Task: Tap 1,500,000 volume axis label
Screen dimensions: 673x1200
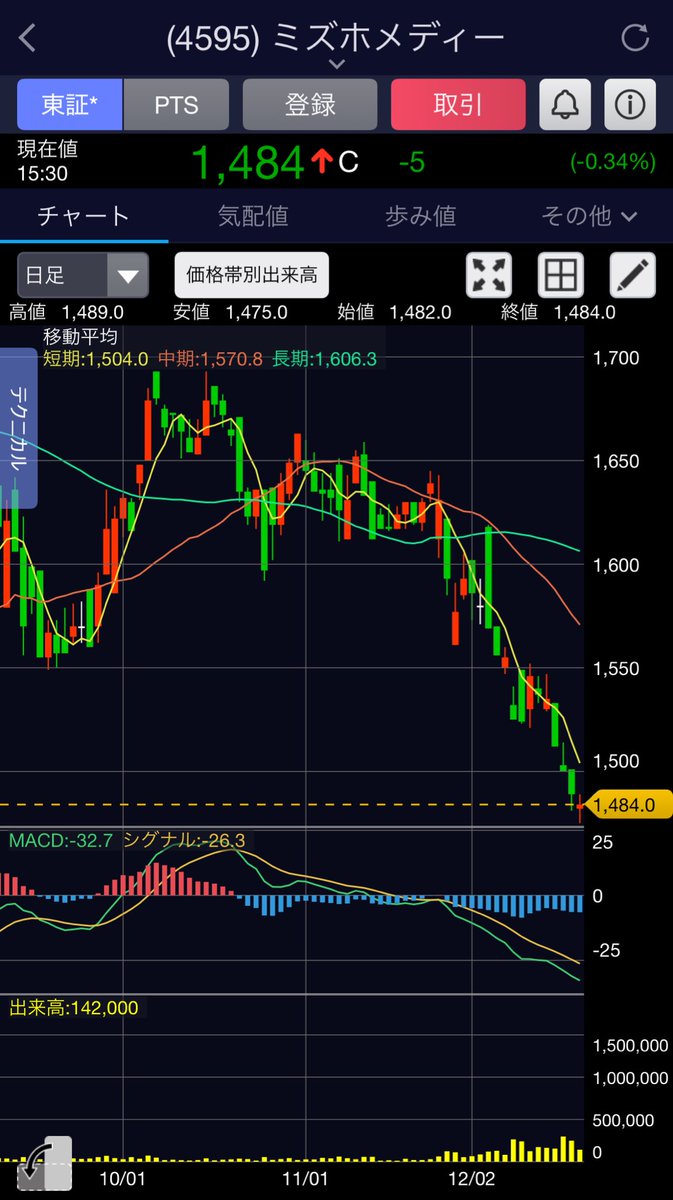Action: [x=630, y=1046]
